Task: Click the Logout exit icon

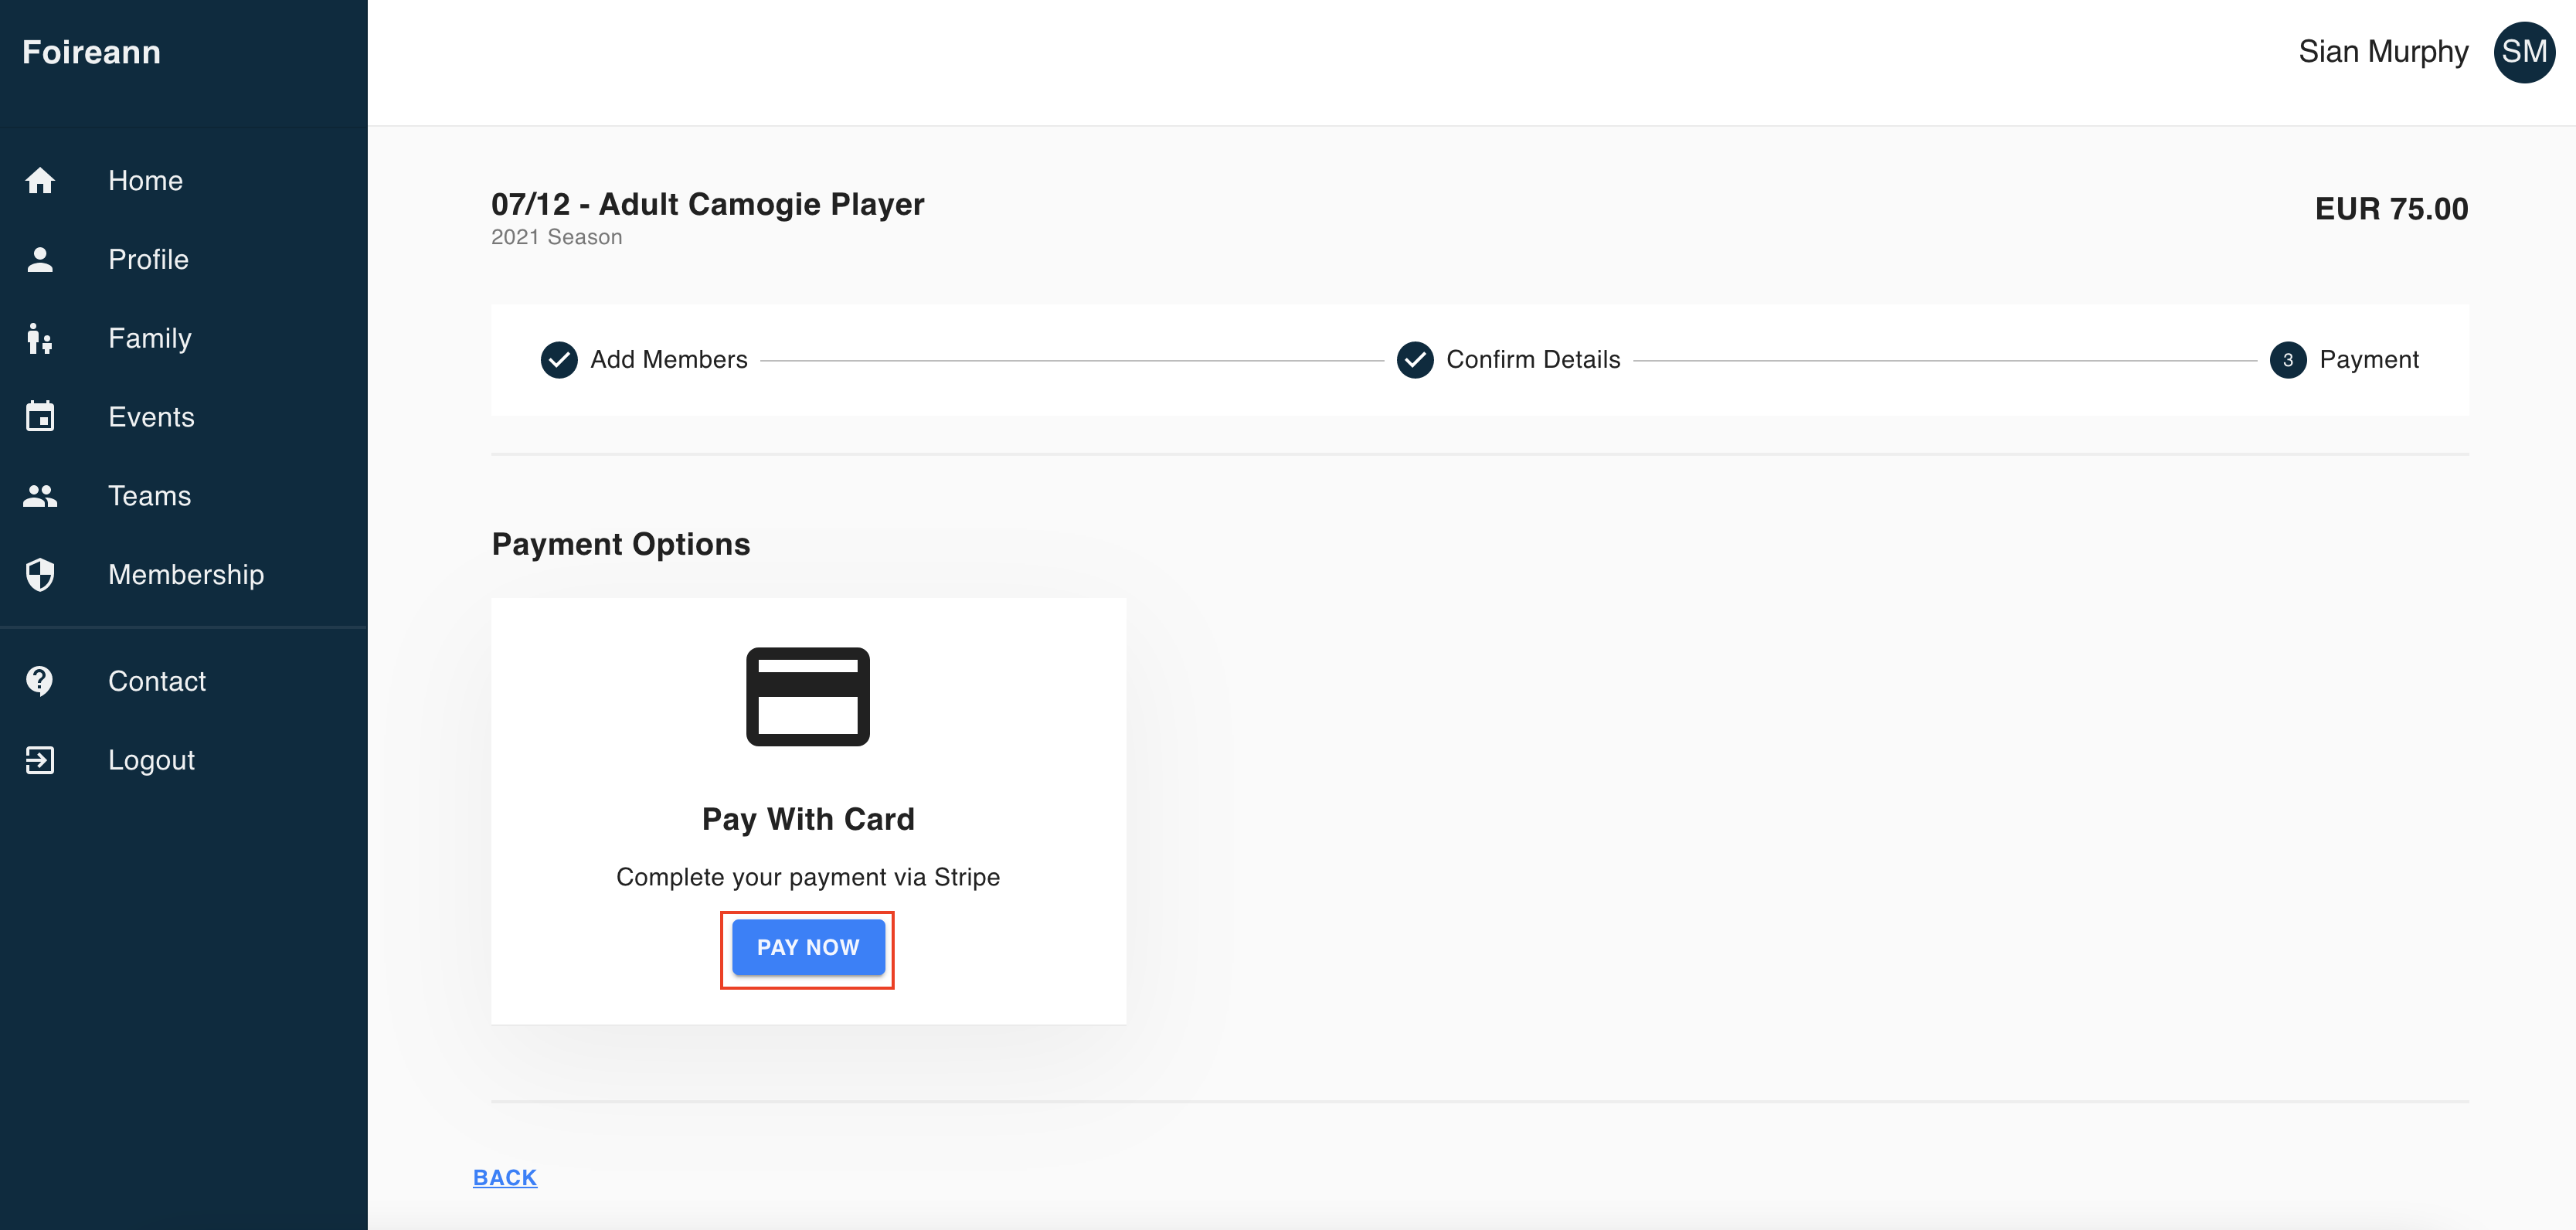Action: click(40, 760)
